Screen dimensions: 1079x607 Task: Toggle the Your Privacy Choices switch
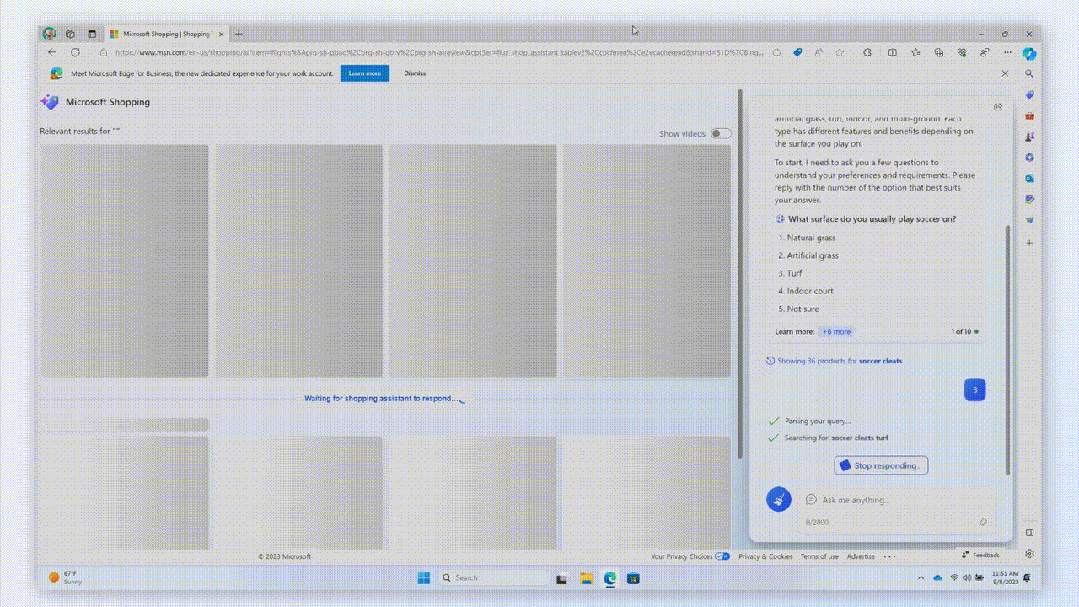pos(722,557)
